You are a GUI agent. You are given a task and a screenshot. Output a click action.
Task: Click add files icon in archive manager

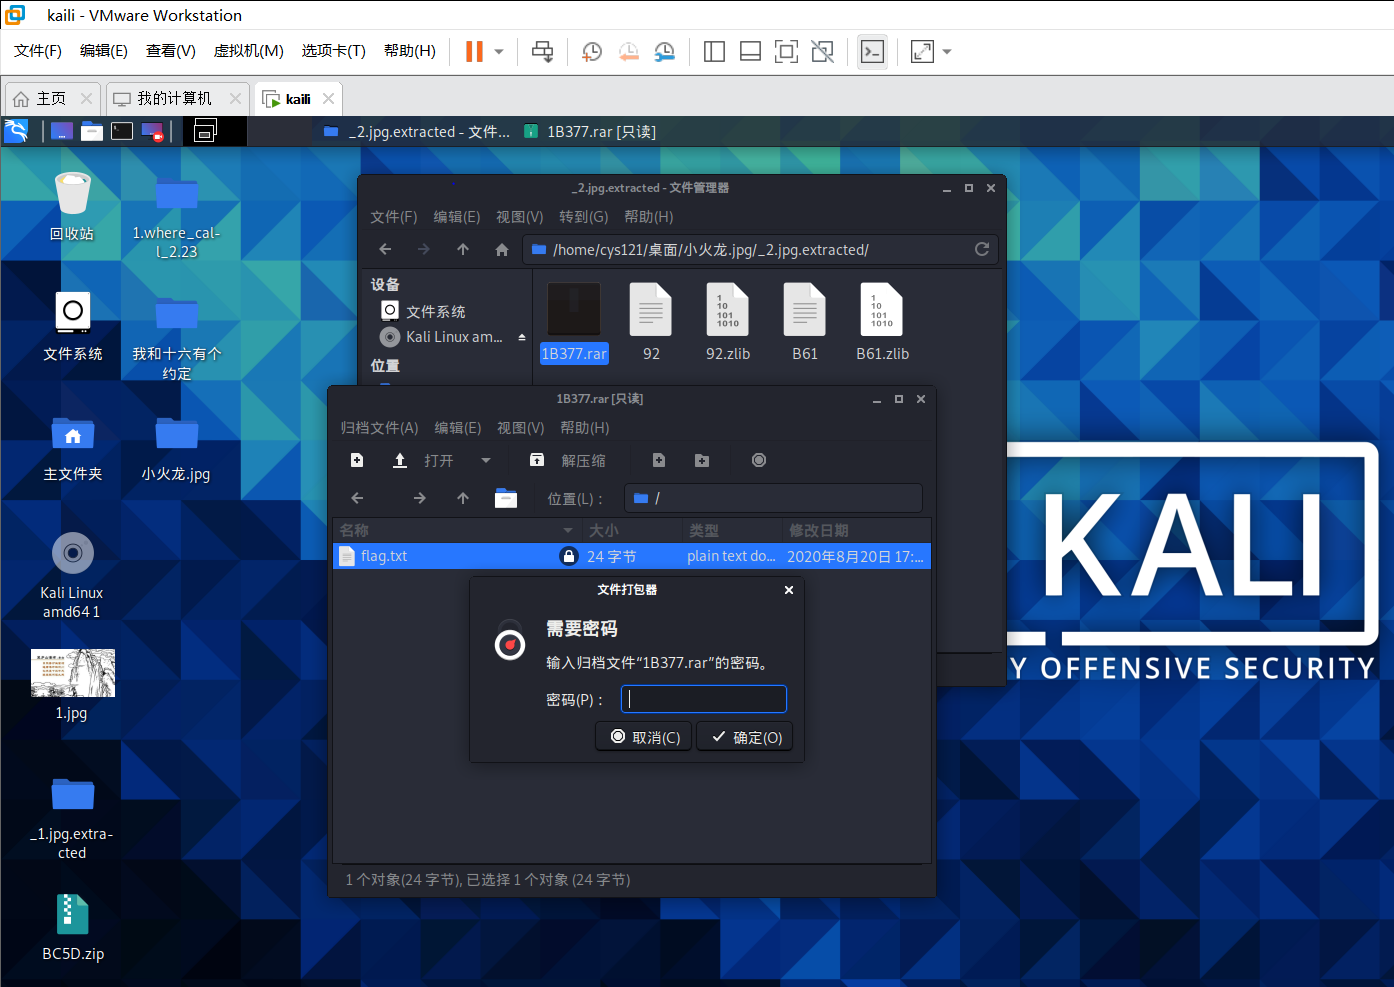(x=659, y=460)
